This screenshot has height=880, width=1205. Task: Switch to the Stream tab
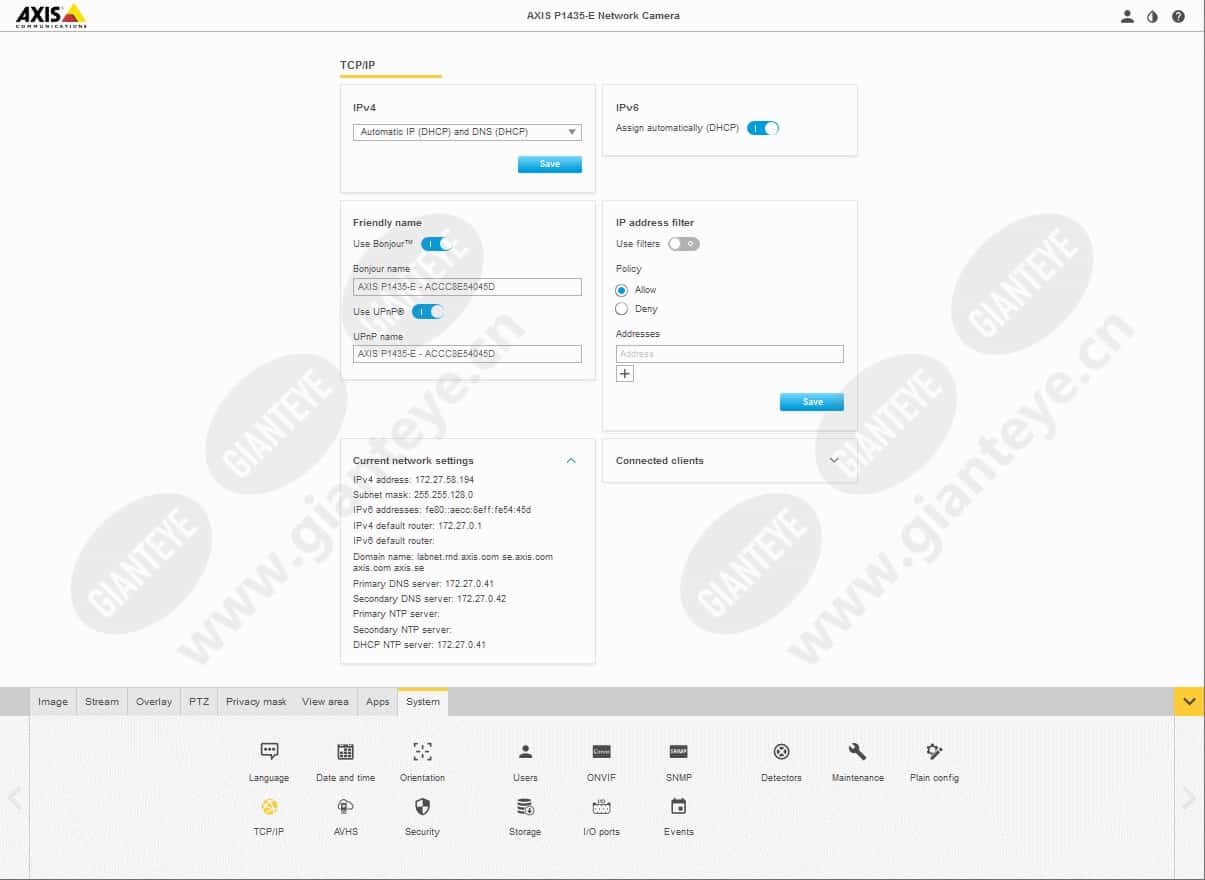click(102, 702)
